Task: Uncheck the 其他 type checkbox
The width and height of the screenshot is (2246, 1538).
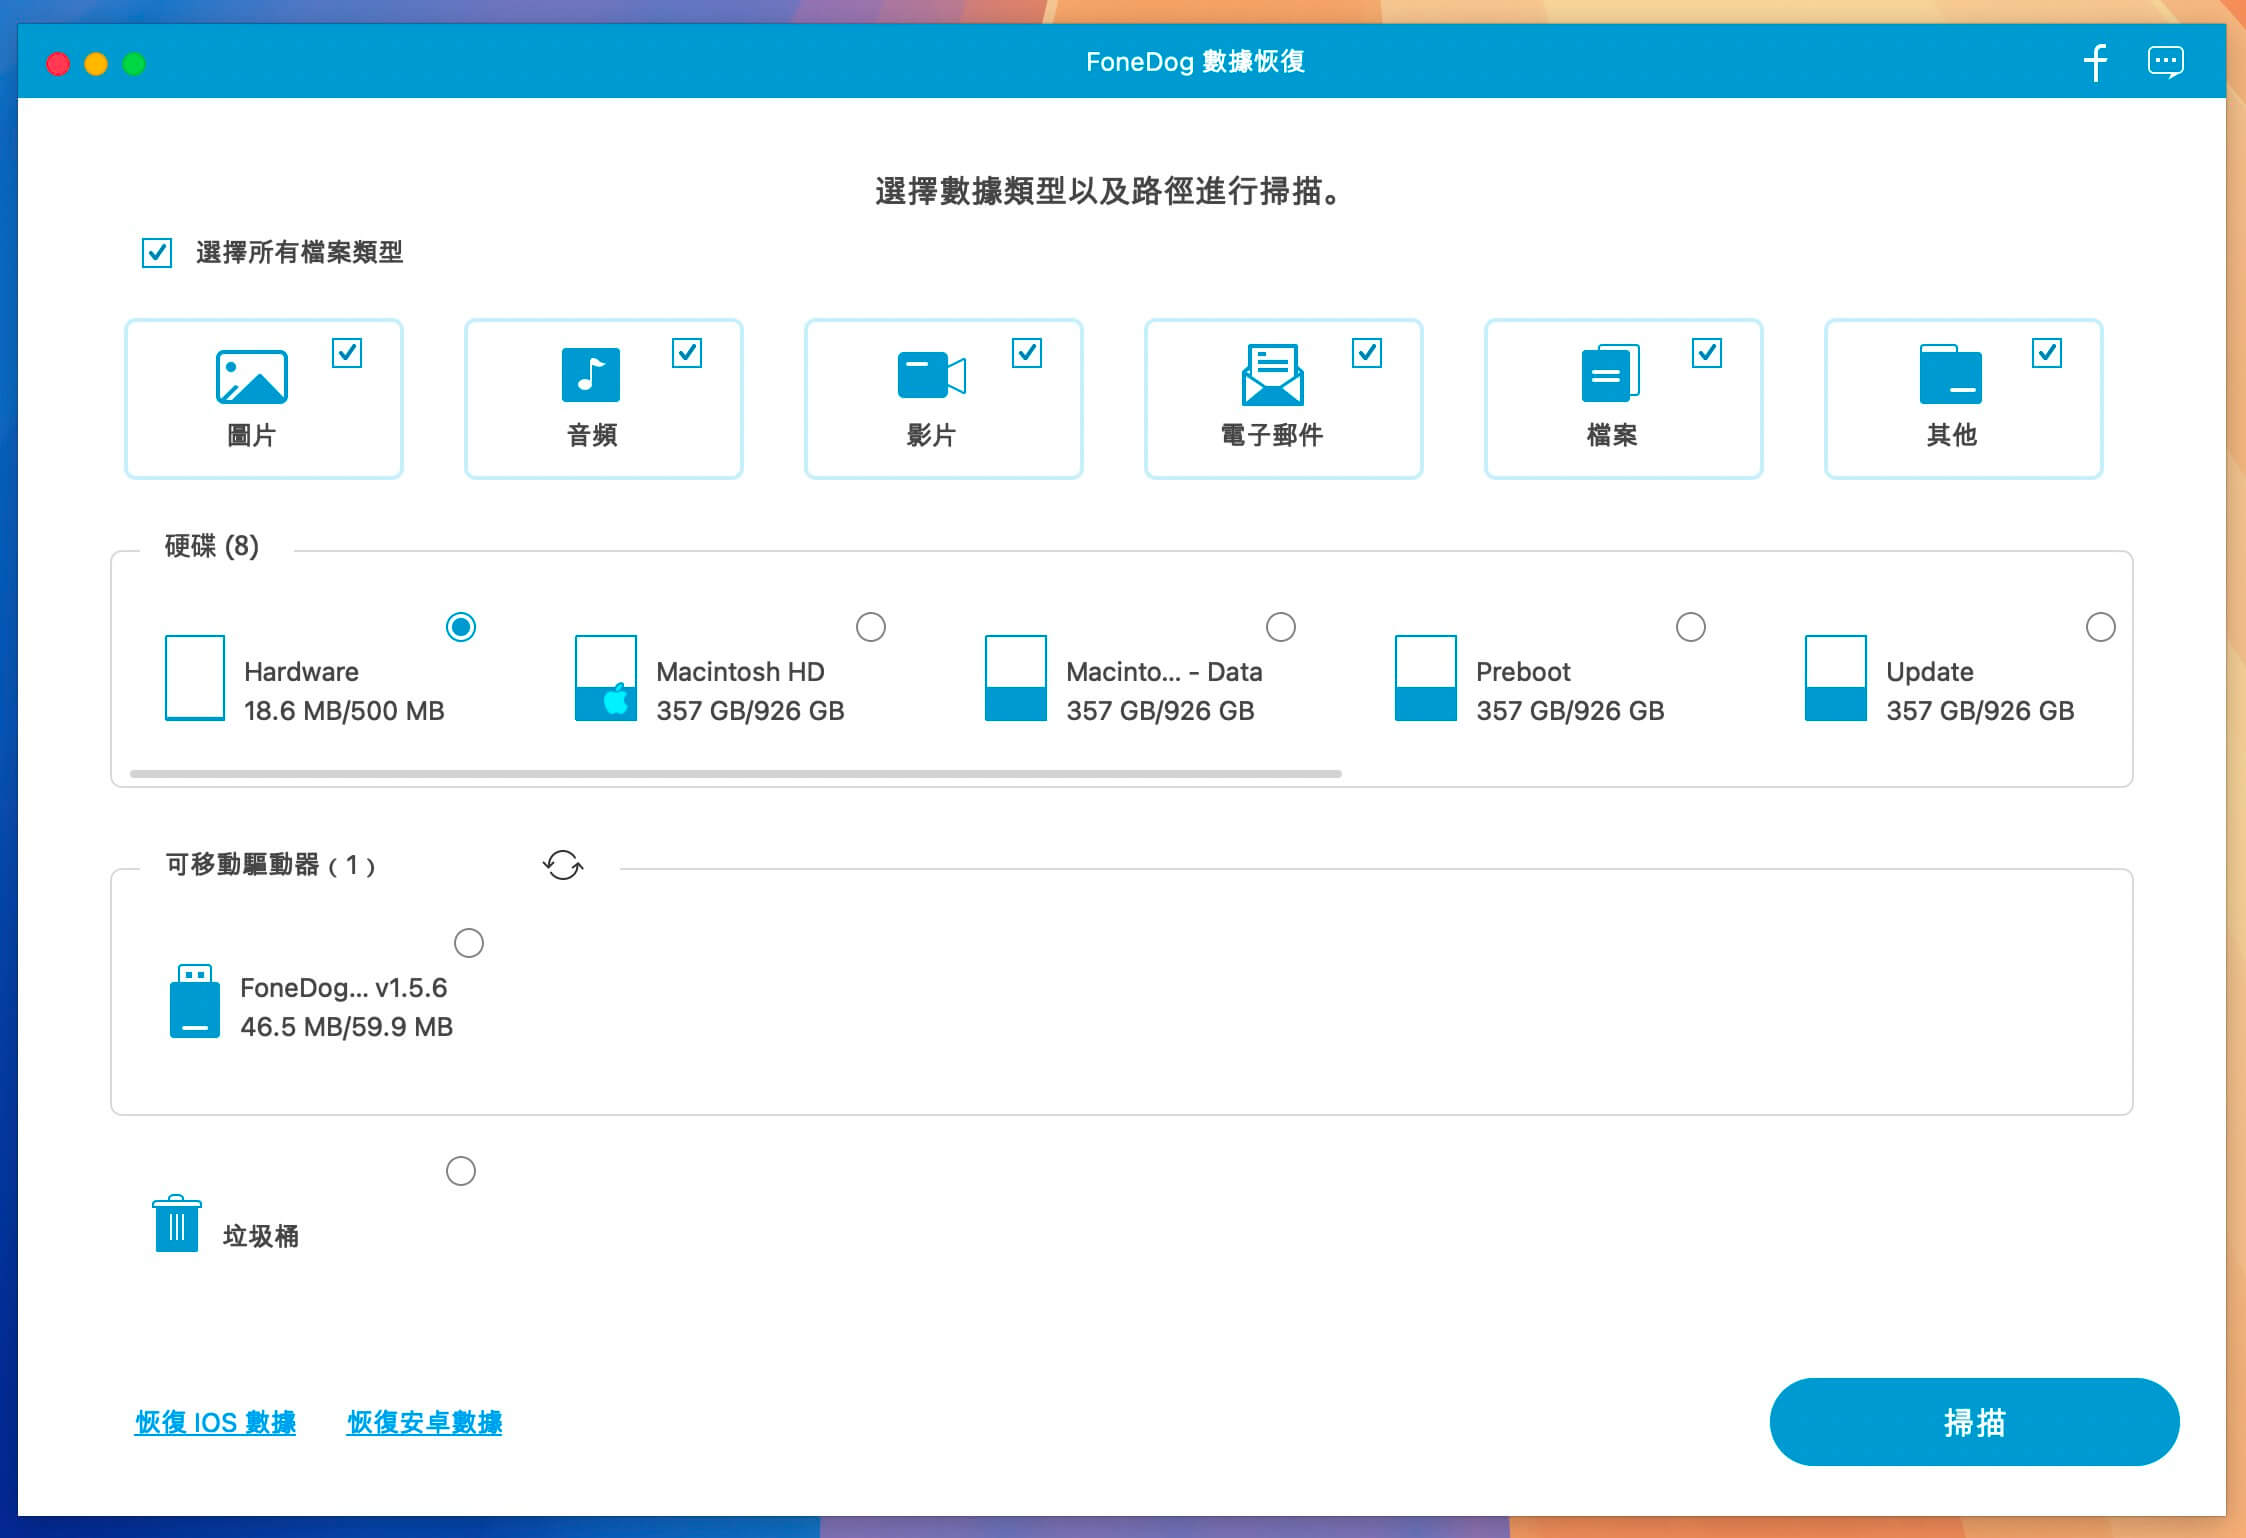Action: (2047, 353)
